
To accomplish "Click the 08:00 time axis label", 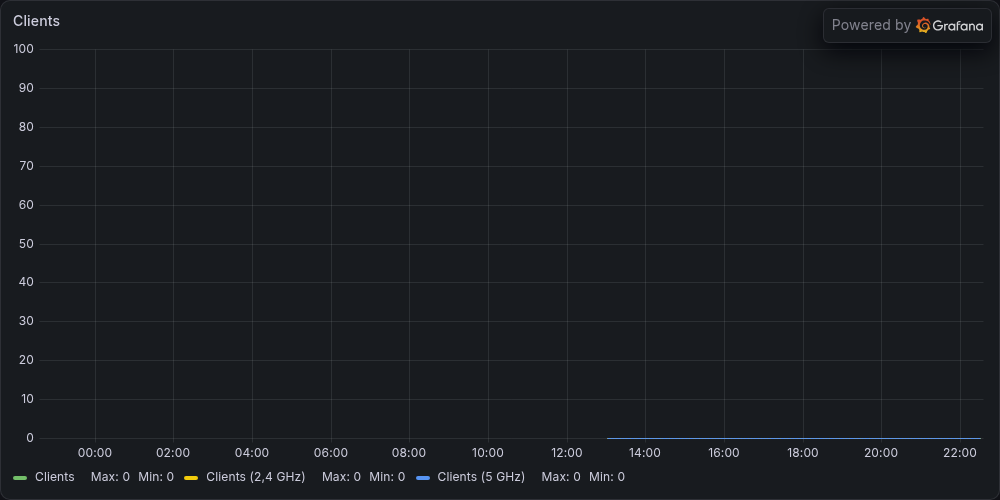I will click(409, 453).
